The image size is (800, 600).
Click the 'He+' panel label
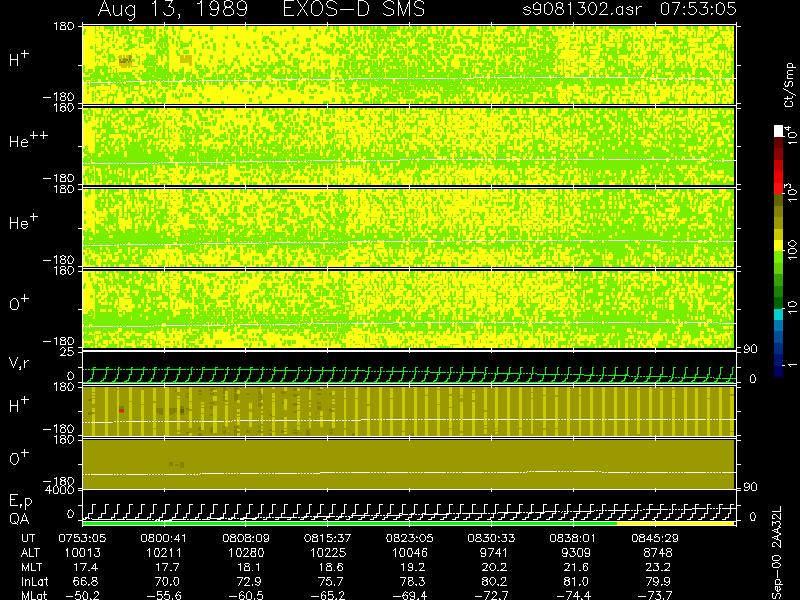pos(23,221)
